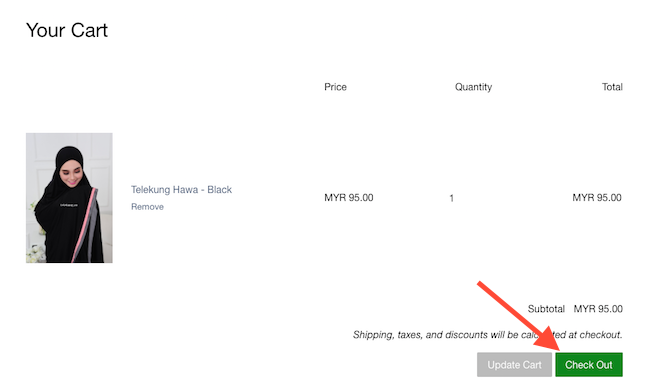Click the Quantity column header
The image size is (650, 388).
pyautogui.click(x=473, y=87)
